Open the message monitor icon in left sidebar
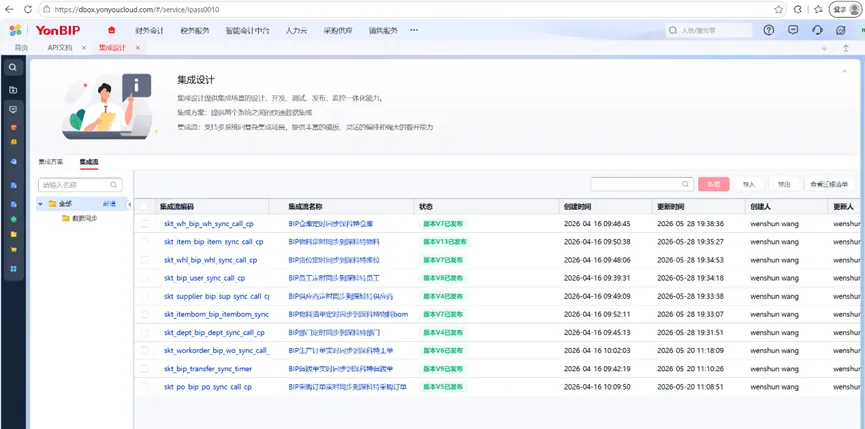865x429 pixels. point(13,109)
